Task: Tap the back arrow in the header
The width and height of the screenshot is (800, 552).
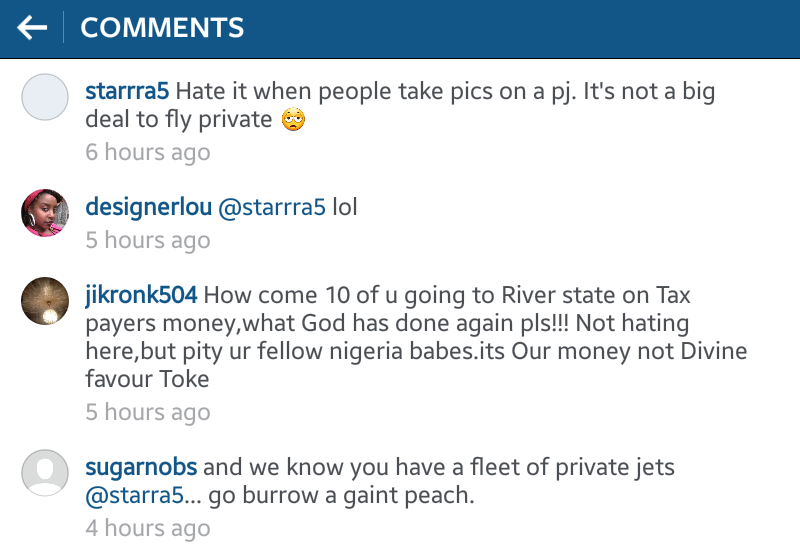Action: click(32, 28)
